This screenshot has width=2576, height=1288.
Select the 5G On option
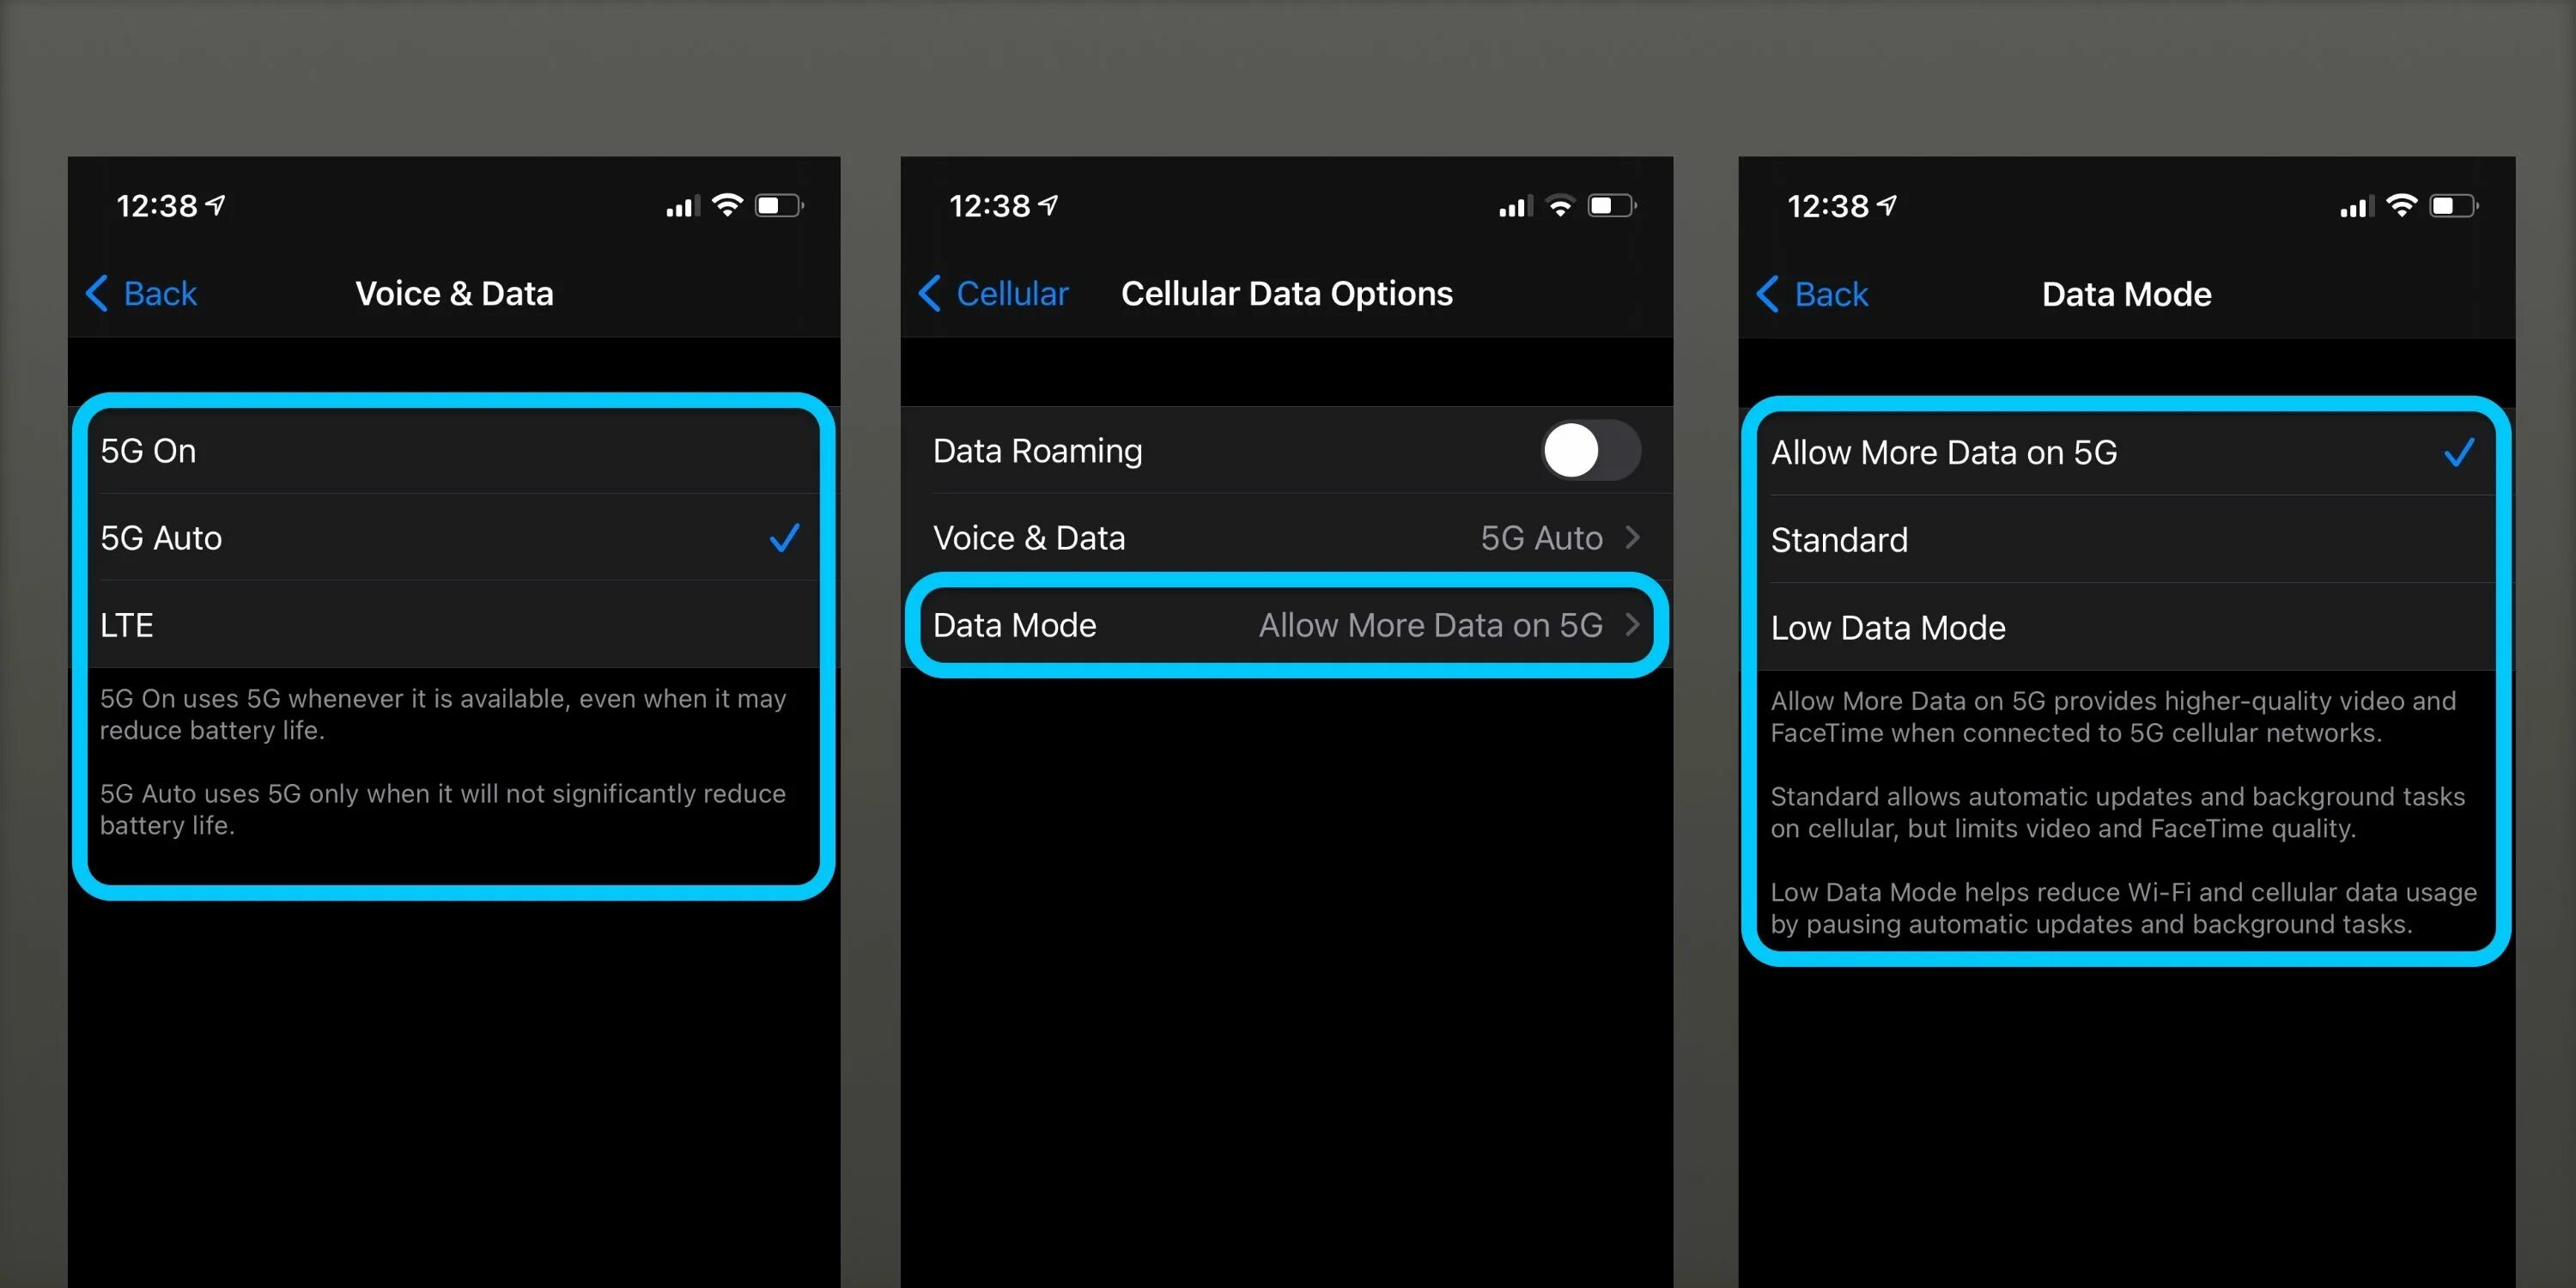(450, 451)
